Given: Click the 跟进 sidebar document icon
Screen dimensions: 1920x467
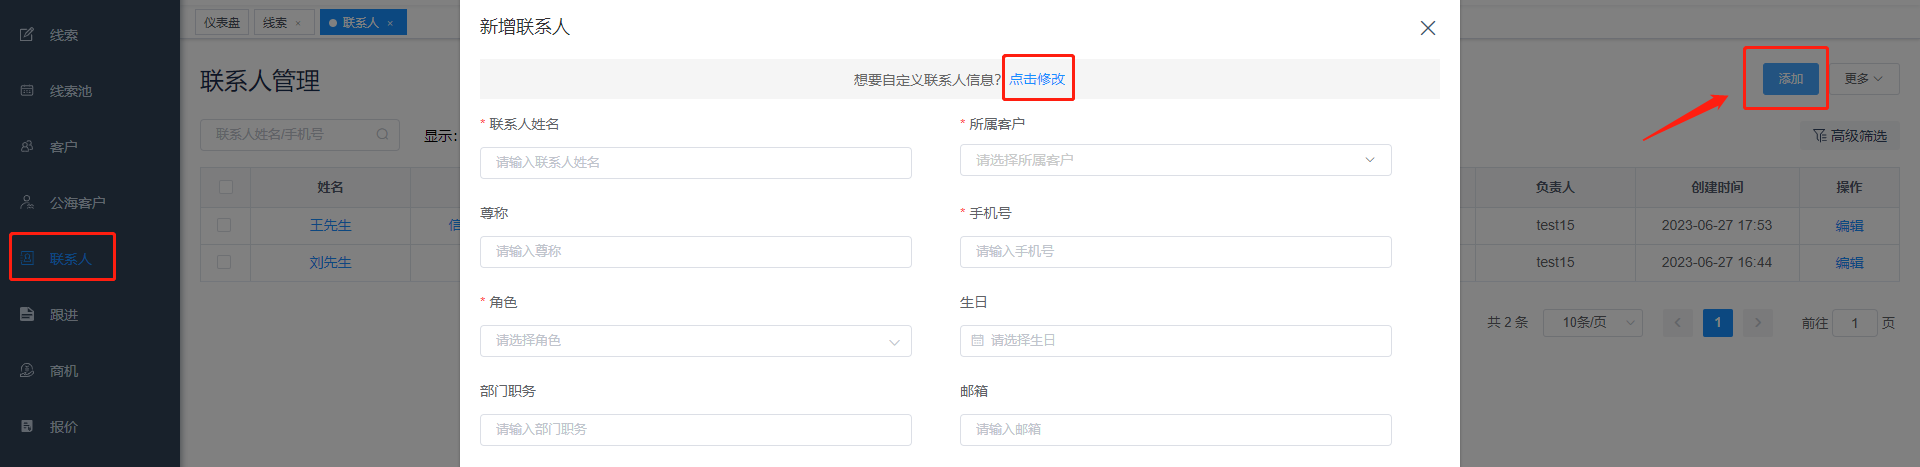Looking at the screenshot, I should click(x=27, y=315).
